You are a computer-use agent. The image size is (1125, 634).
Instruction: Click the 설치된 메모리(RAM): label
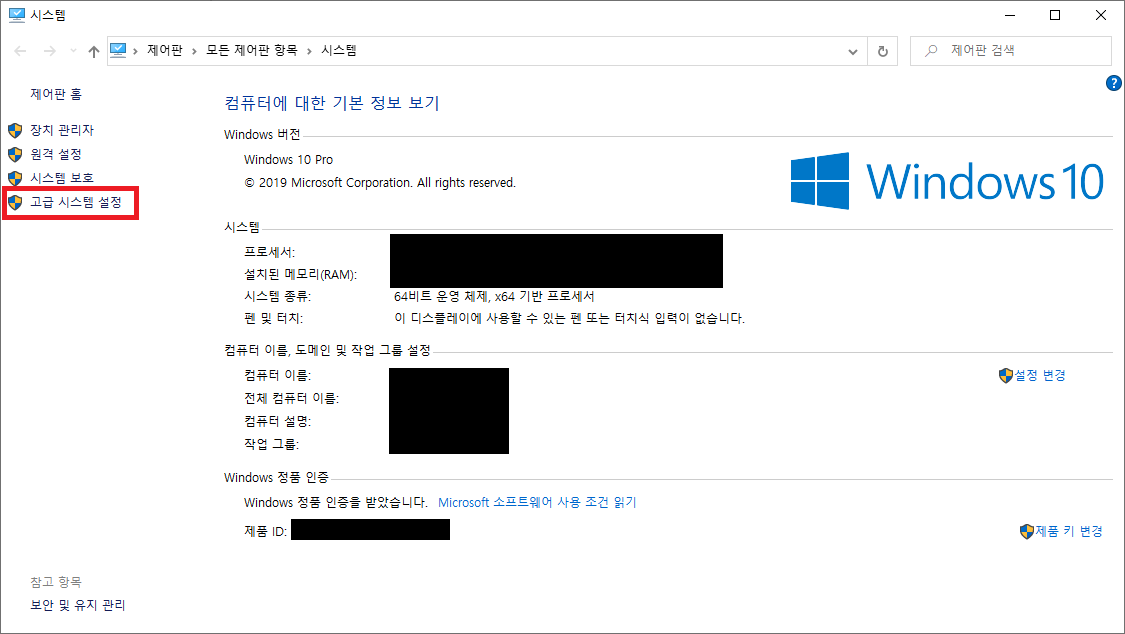[x=300, y=275]
